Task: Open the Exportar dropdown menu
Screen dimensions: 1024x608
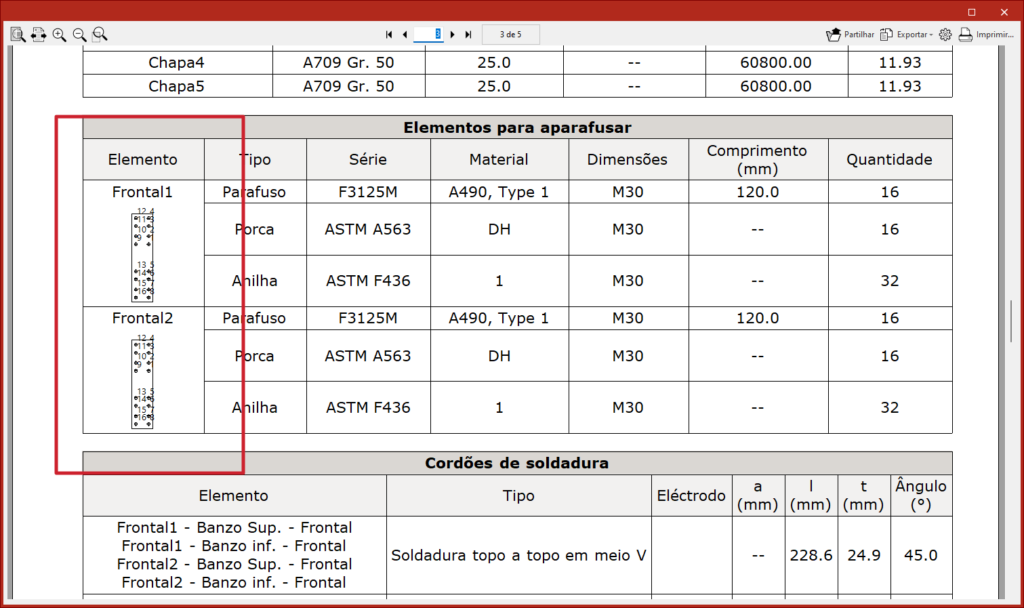Action: pos(906,35)
